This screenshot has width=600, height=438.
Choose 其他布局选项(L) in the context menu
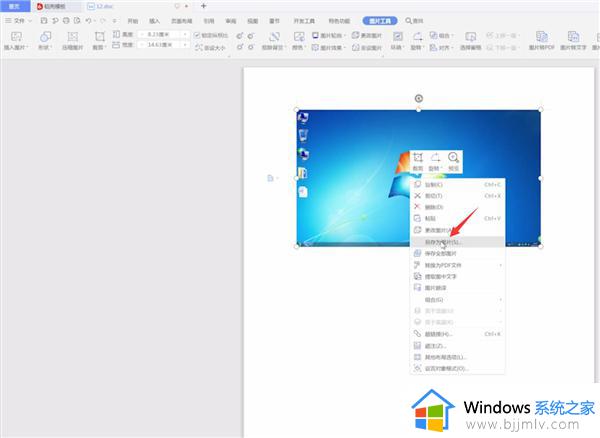coord(458,357)
